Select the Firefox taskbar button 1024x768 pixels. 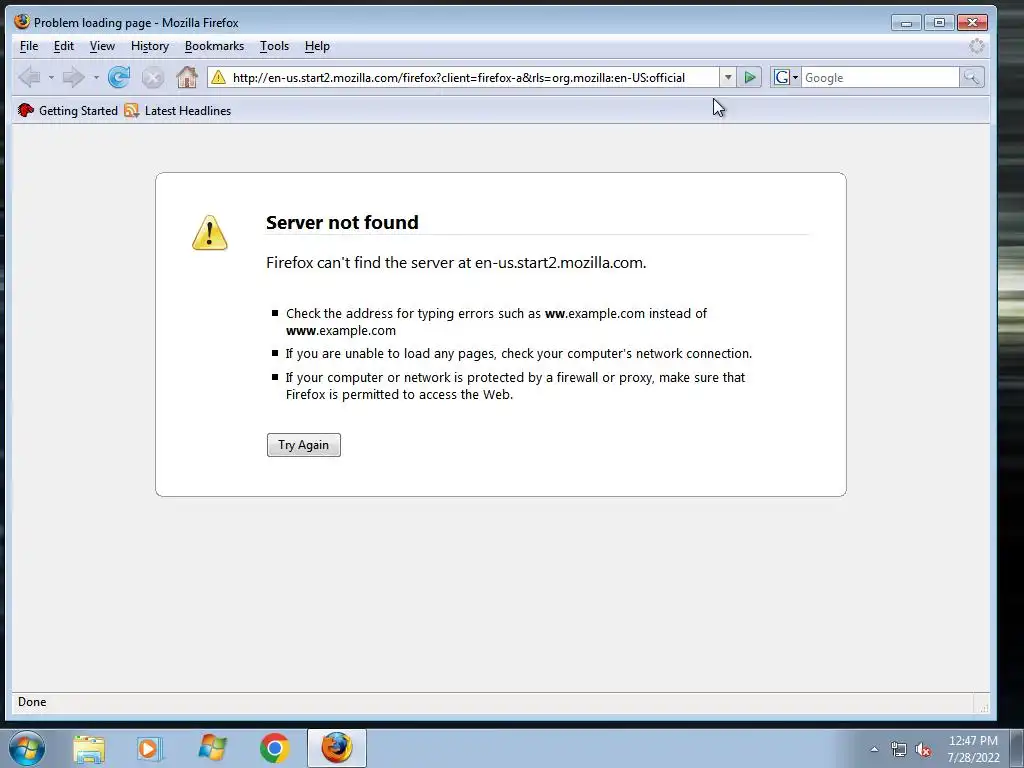[x=337, y=748]
